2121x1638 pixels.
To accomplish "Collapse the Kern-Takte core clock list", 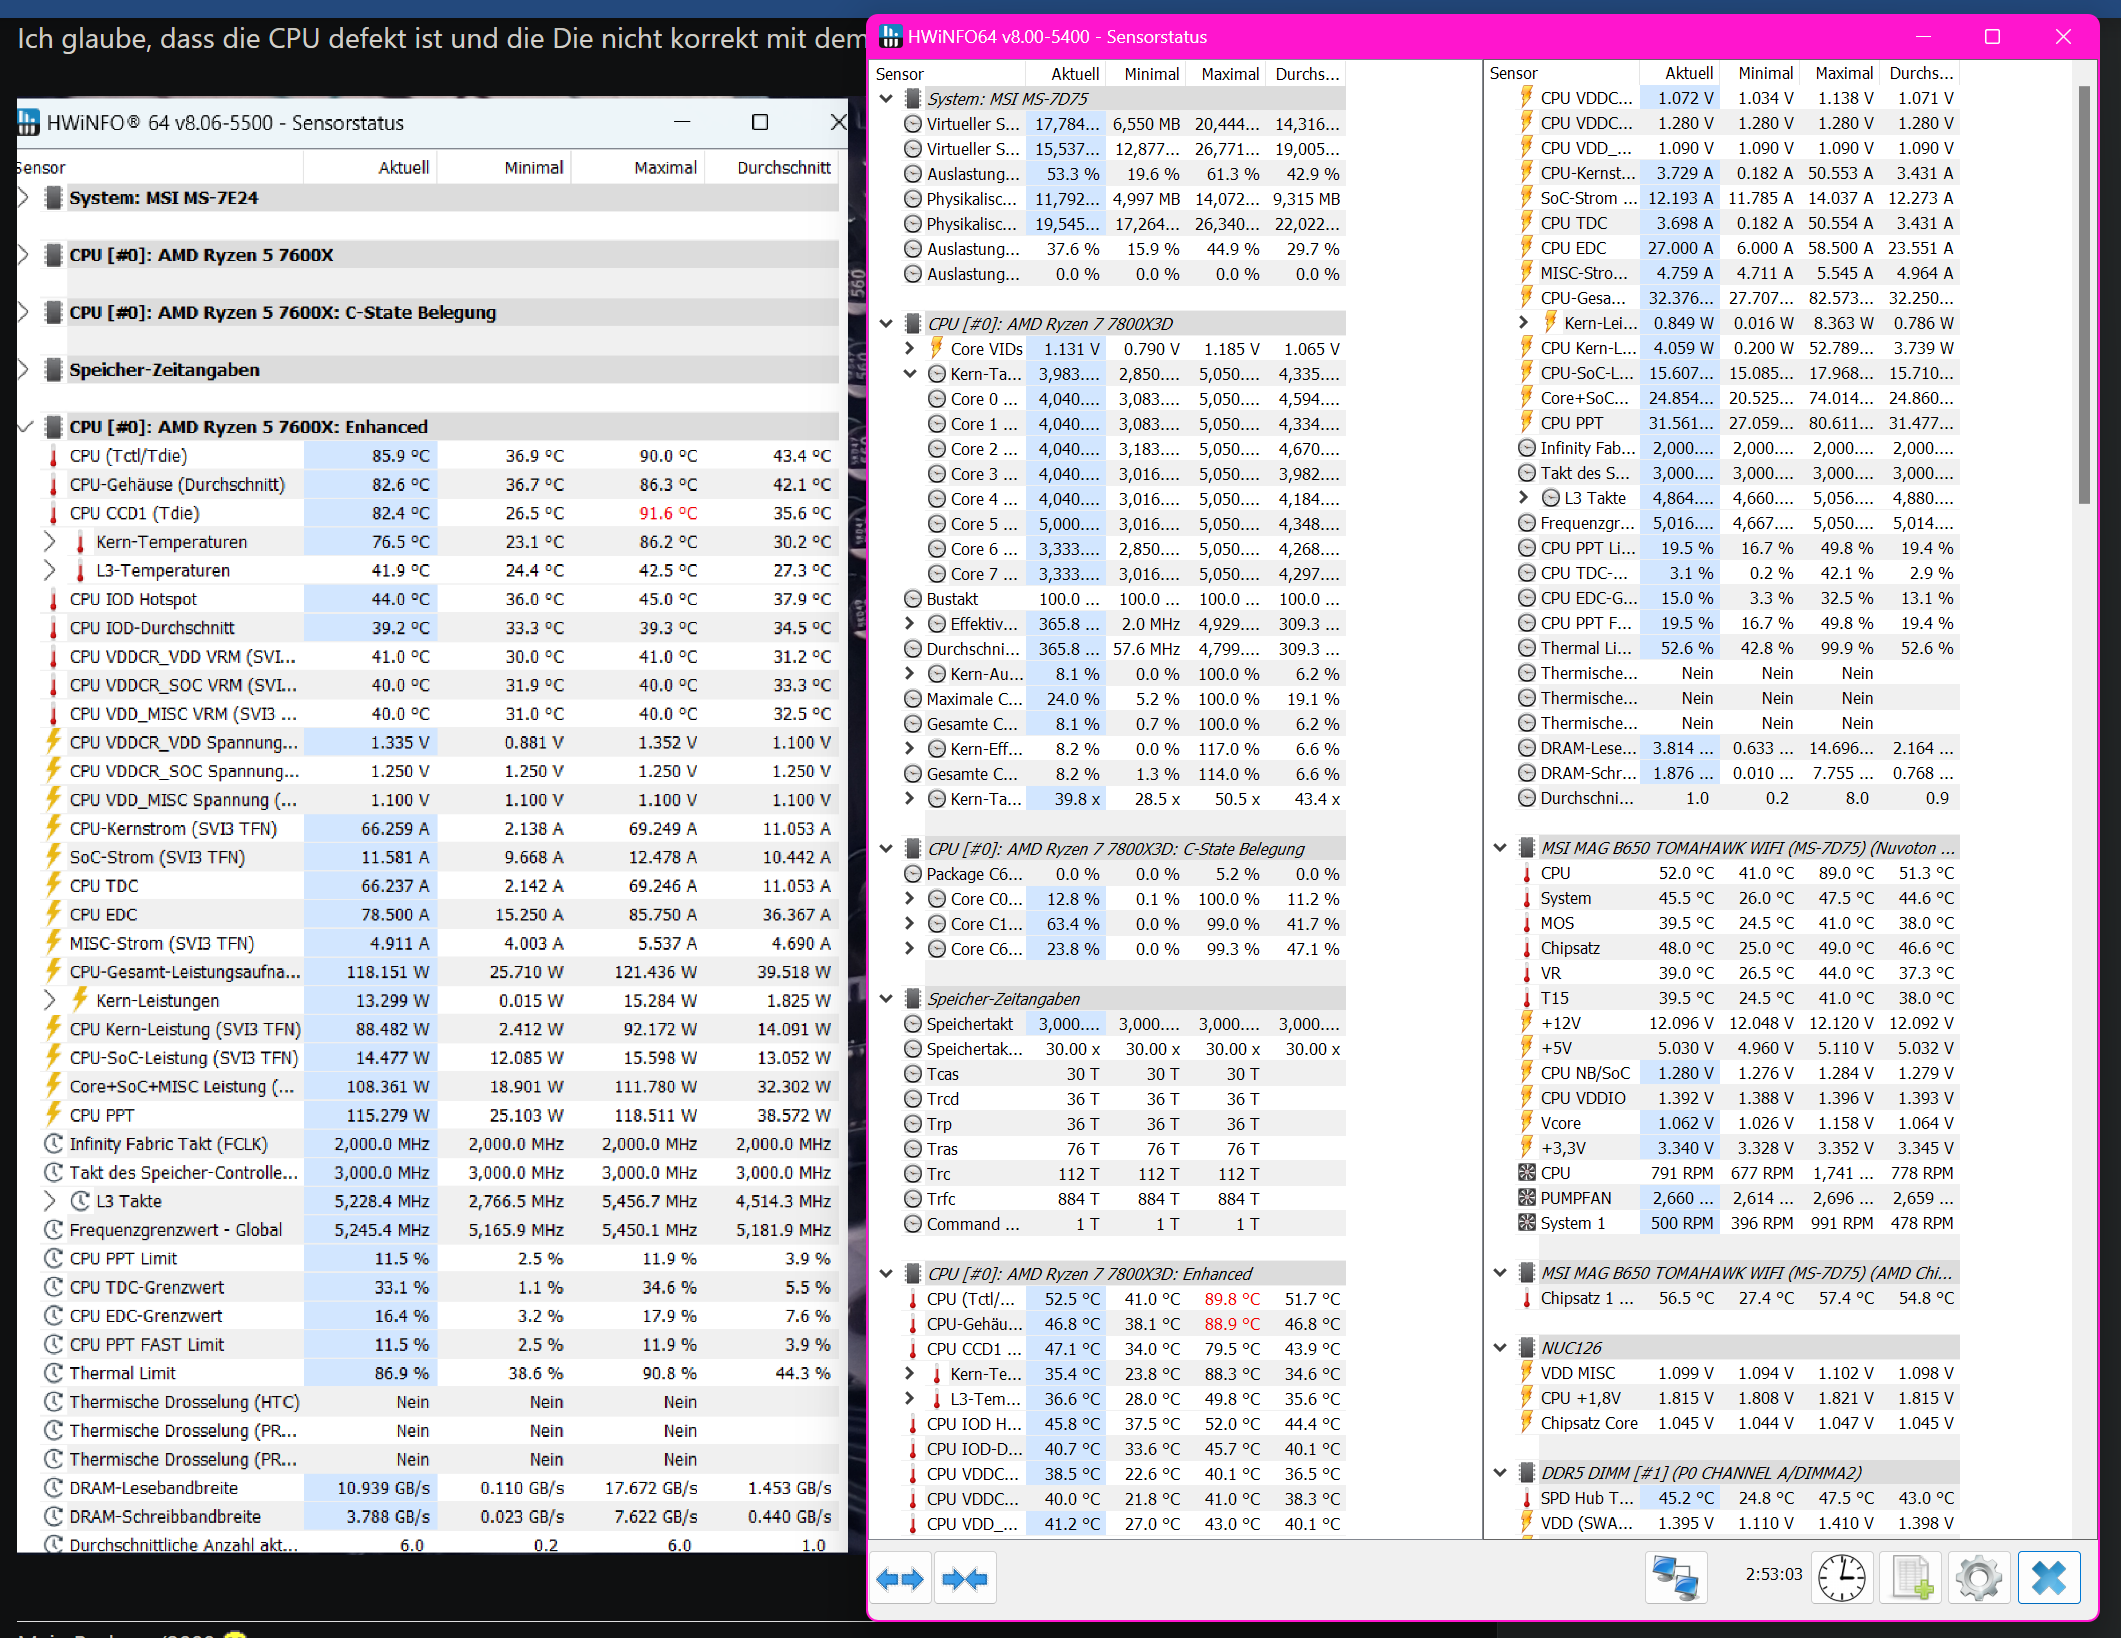I will (x=909, y=374).
